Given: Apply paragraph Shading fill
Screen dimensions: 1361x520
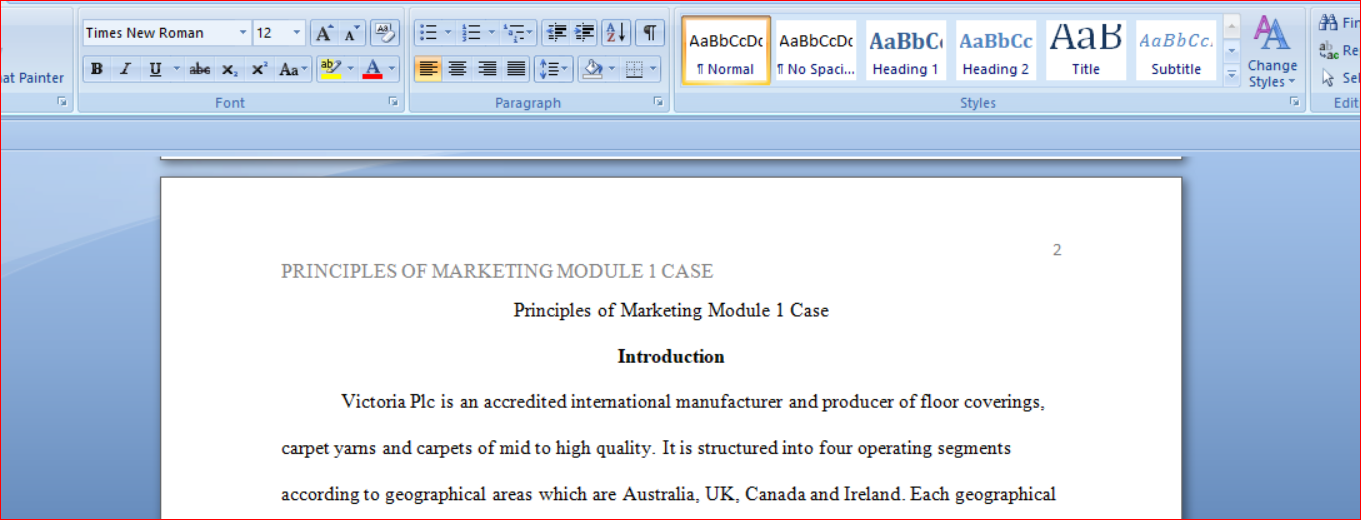Looking at the screenshot, I should (592, 69).
